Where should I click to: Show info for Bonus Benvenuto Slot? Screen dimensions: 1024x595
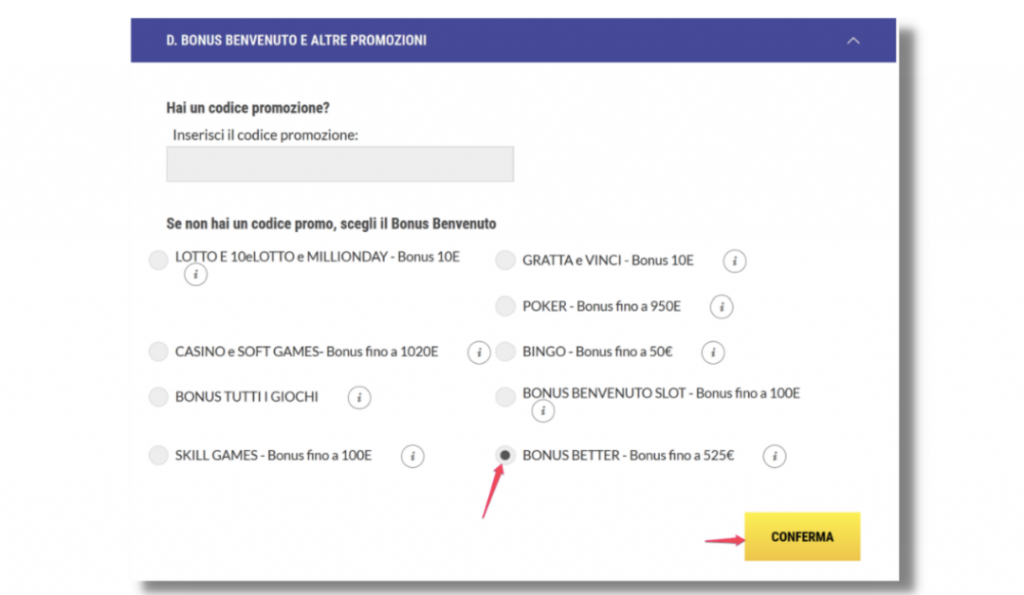(543, 411)
